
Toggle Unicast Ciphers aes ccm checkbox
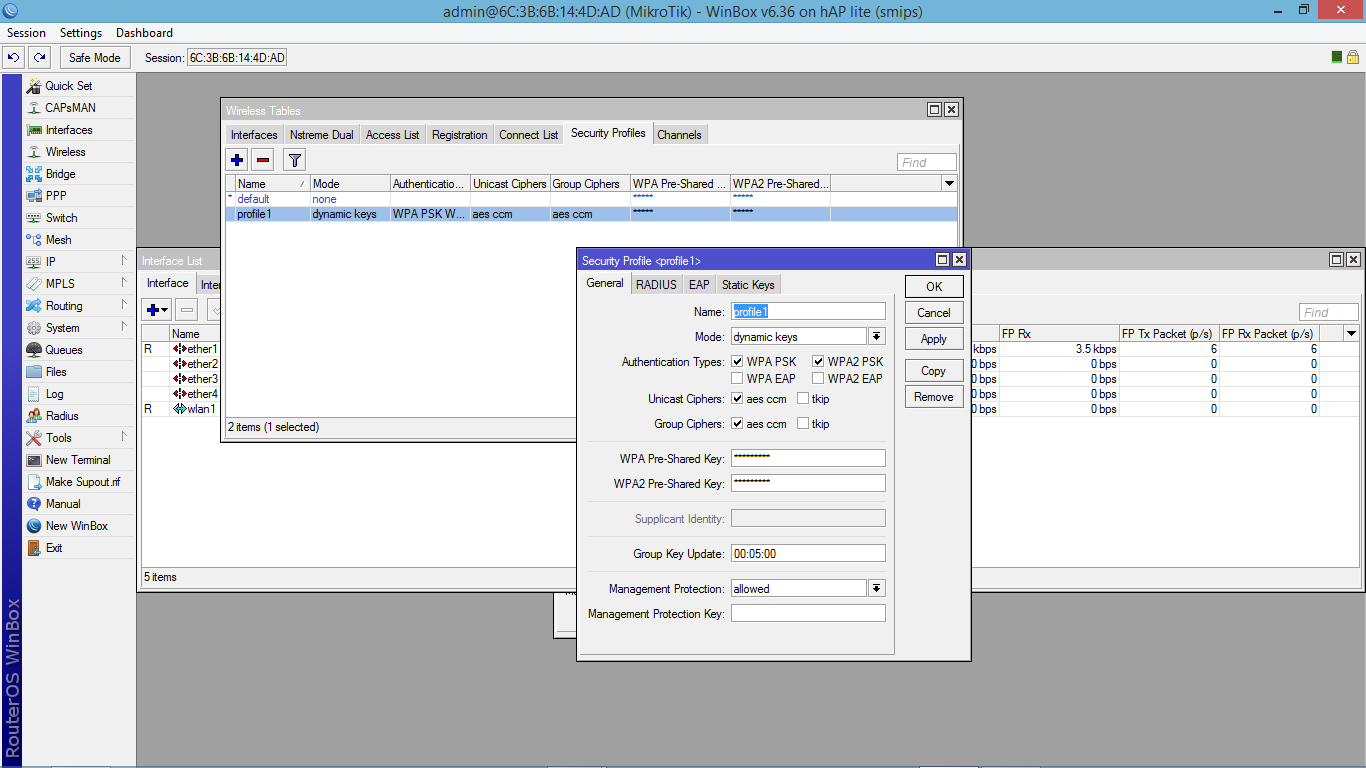(737, 399)
